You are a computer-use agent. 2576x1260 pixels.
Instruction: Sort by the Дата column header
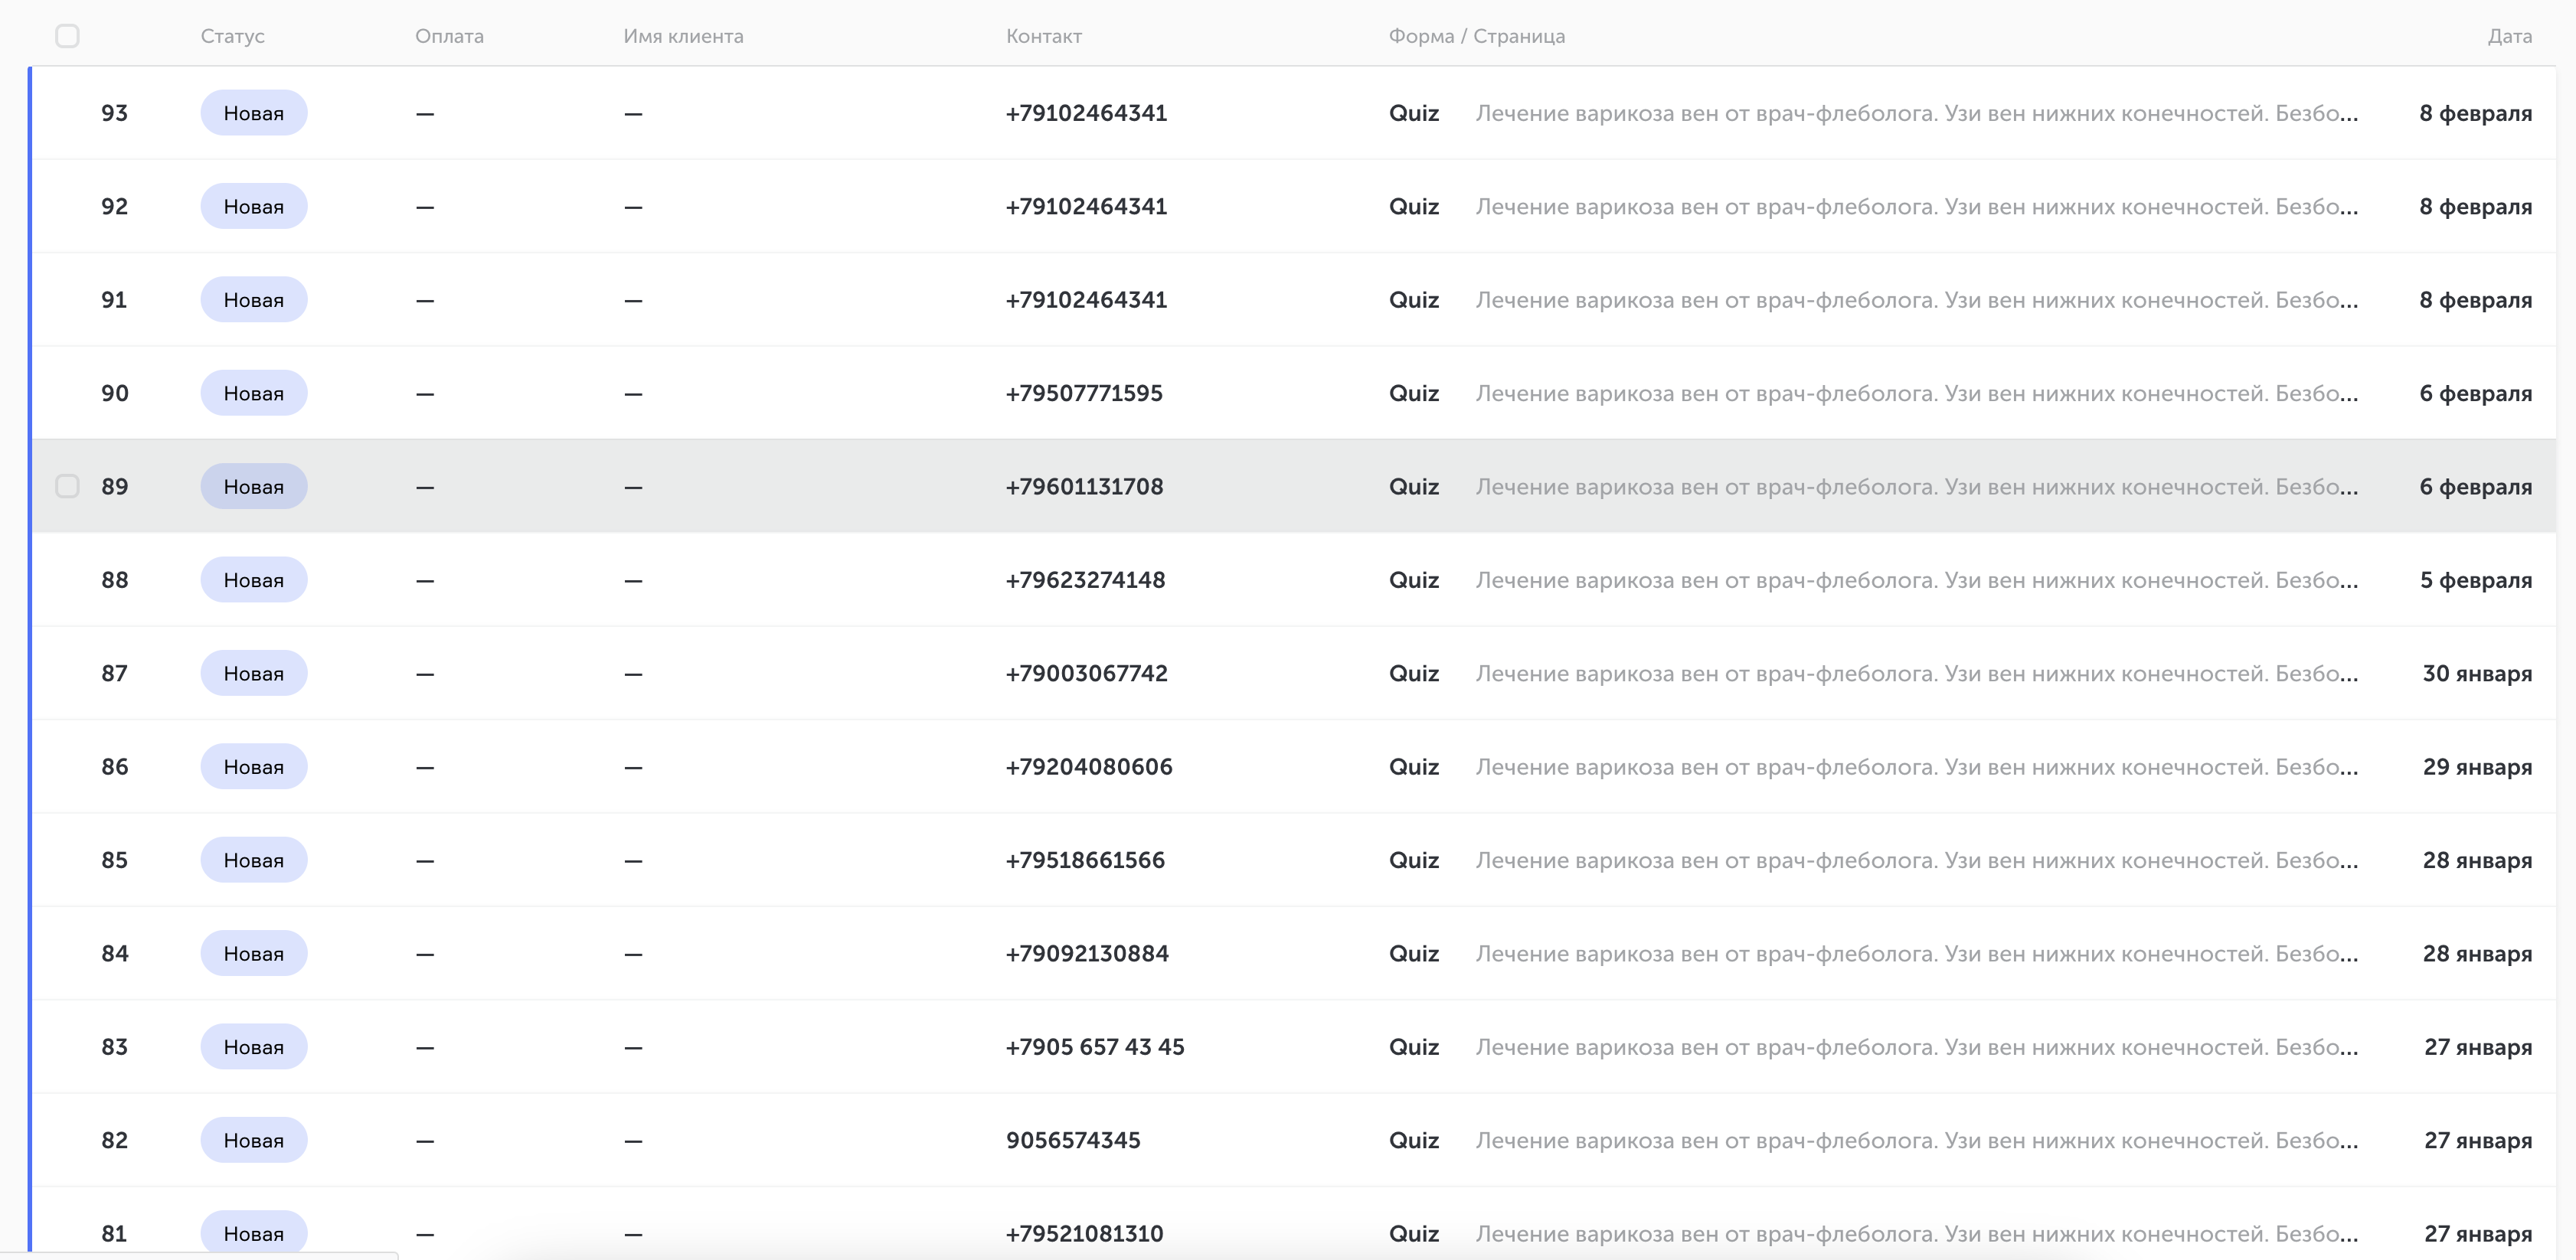[2509, 36]
